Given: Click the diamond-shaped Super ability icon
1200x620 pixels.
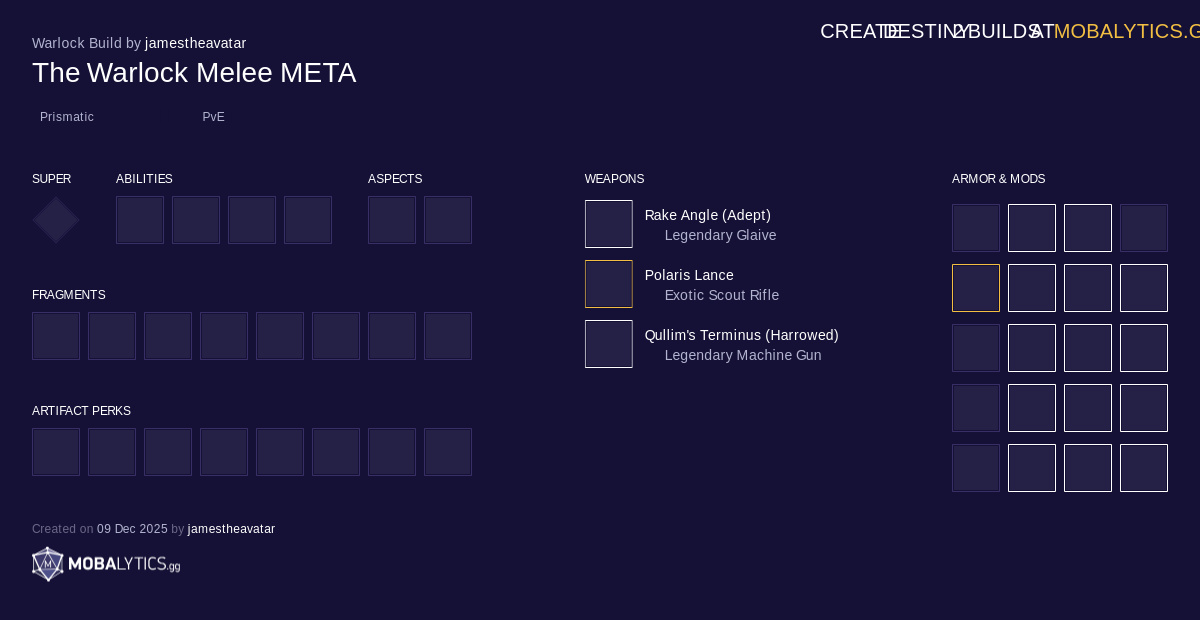Looking at the screenshot, I should tap(56, 220).
